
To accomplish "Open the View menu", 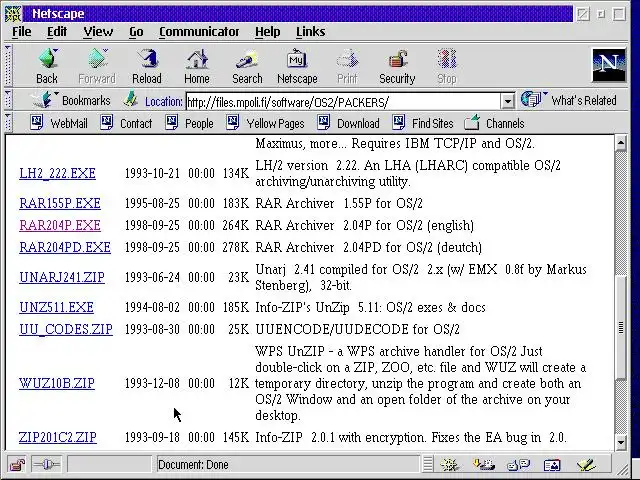I will pyautogui.click(x=98, y=31).
